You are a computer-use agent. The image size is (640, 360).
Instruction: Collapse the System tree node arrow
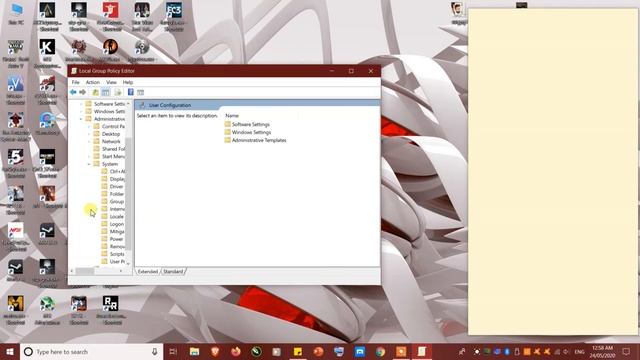coord(89,164)
